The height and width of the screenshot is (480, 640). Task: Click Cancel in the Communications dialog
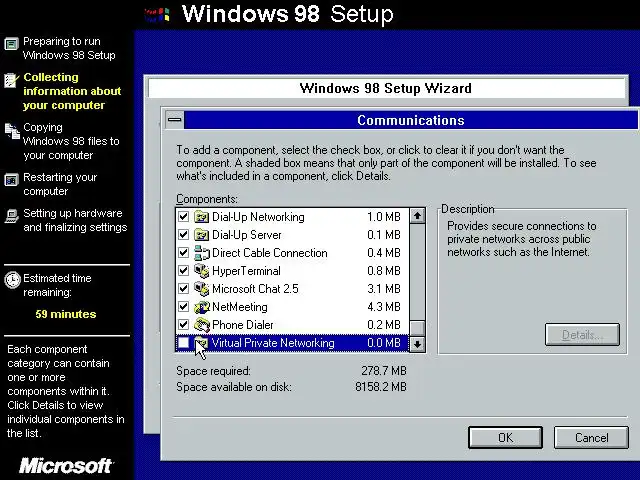click(x=591, y=438)
